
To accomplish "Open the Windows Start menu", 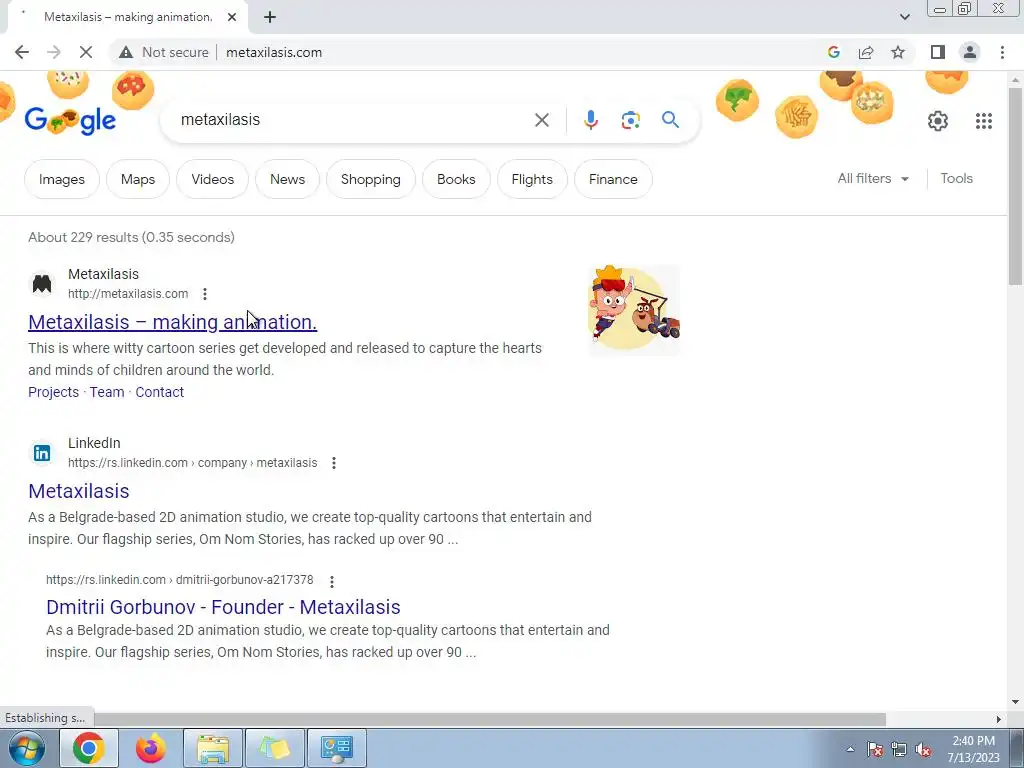I will click(x=27, y=748).
